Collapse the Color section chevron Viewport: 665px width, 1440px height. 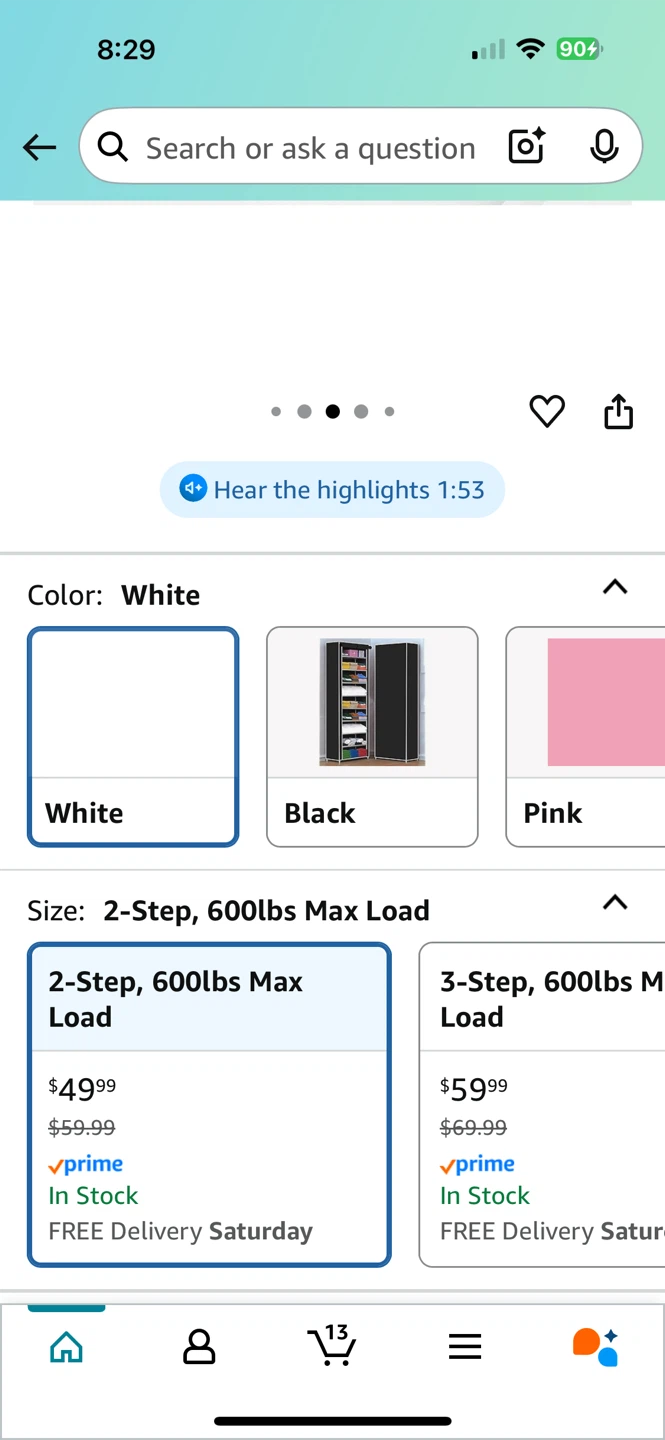[615, 588]
